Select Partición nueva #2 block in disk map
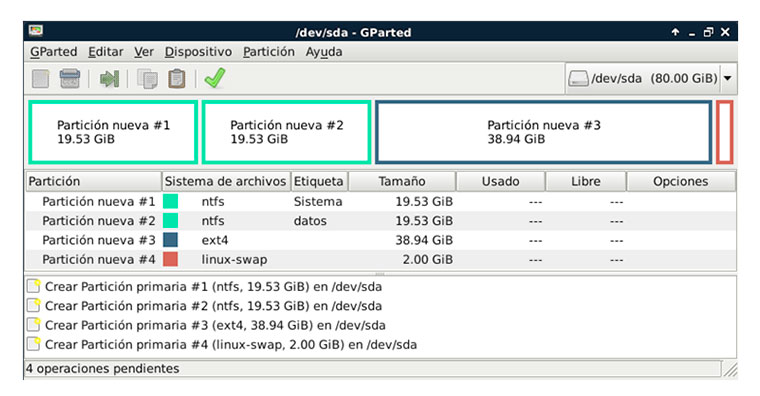760x396 pixels. (286, 132)
